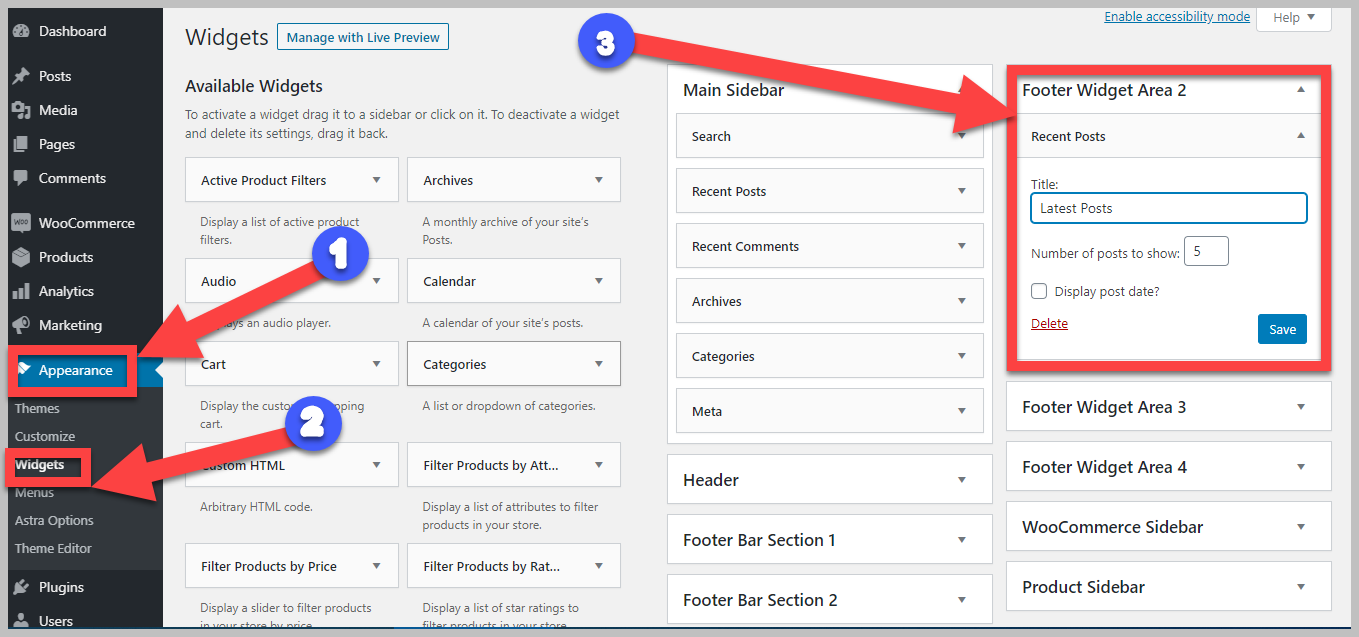1359x637 pixels.
Task: Click the Media icon in sidebar
Action: pyautogui.click(x=21, y=110)
